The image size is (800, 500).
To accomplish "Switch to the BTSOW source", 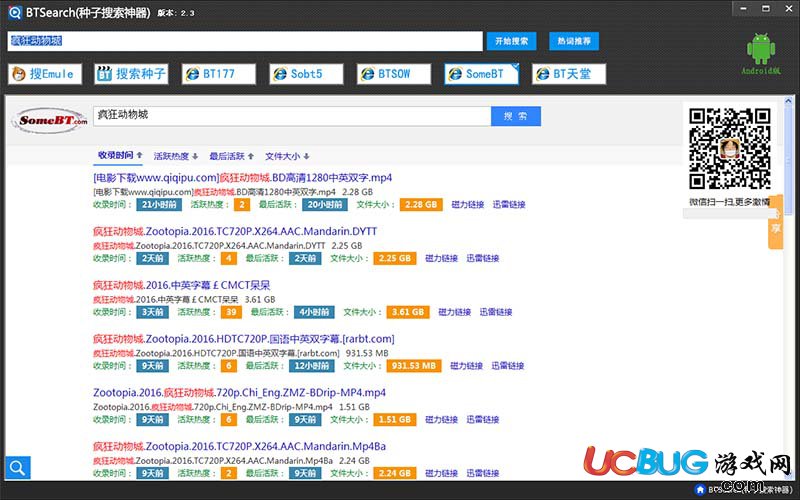I will point(394,74).
